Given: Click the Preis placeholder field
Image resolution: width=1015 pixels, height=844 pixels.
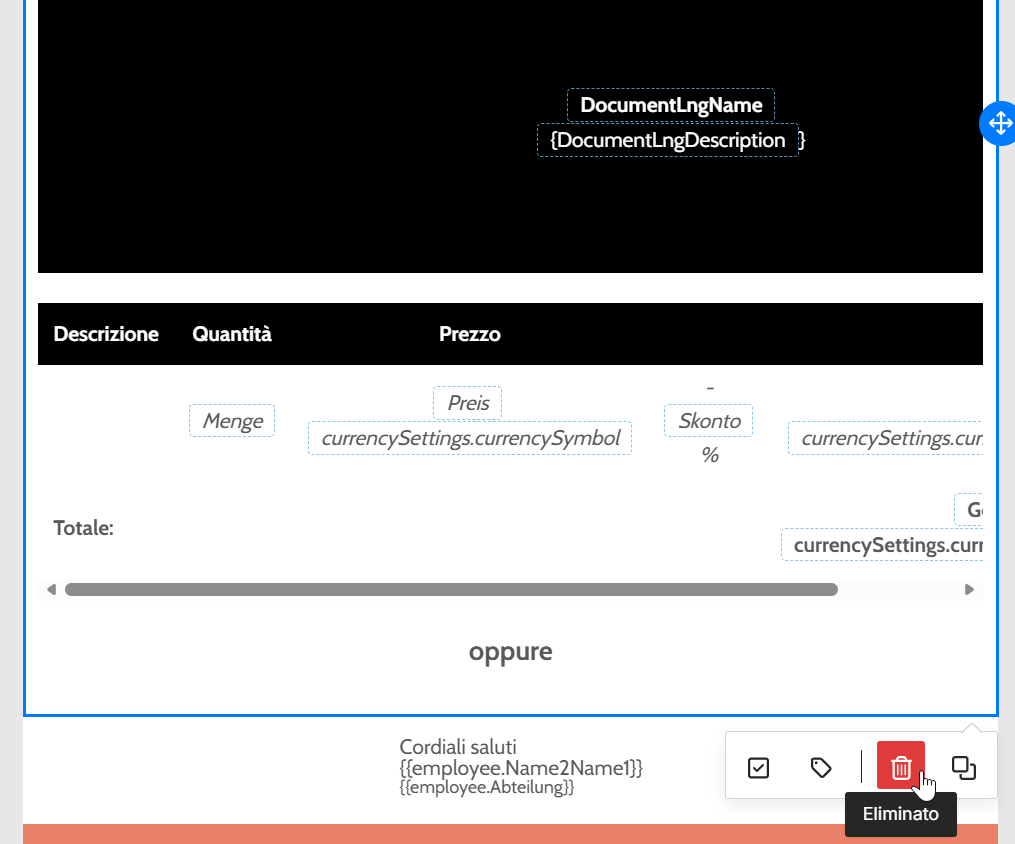Looking at the screenshot, I should point(467,403).
